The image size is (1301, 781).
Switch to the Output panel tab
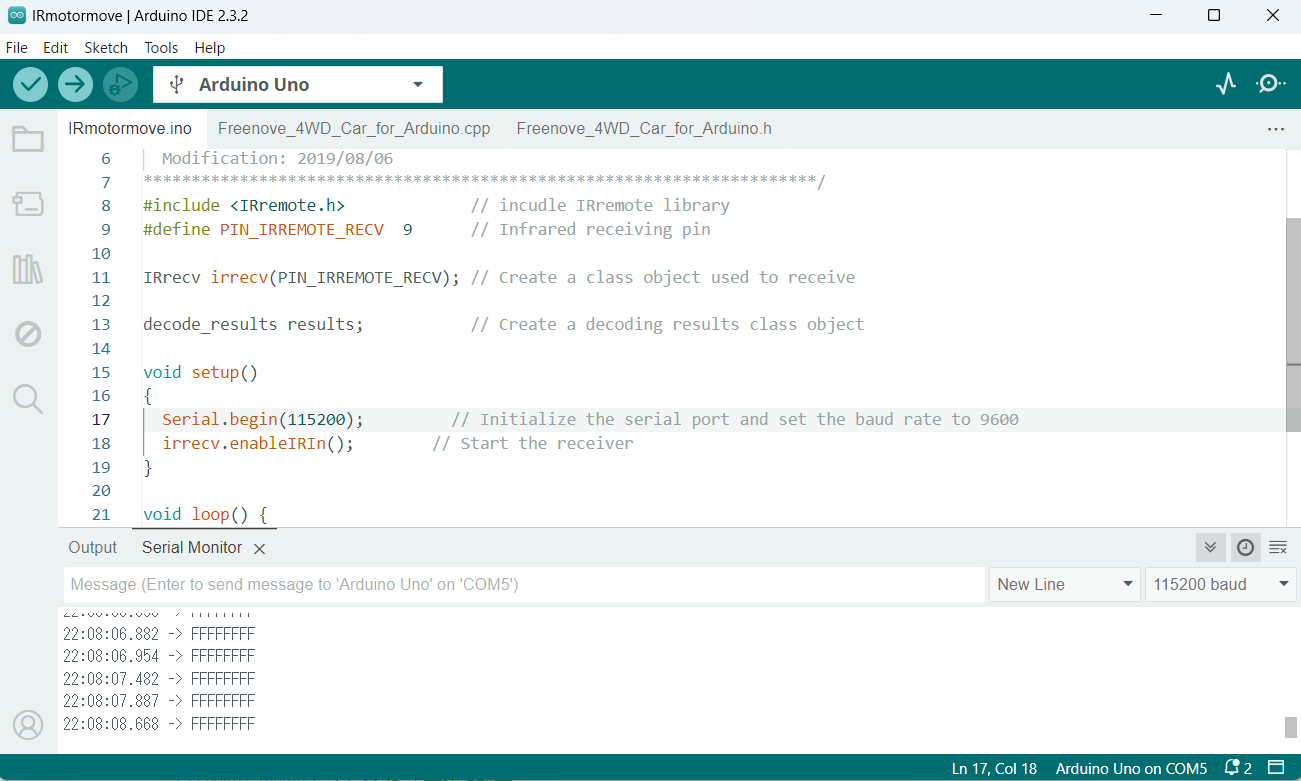pyautogui.click(x=93, y=548)
